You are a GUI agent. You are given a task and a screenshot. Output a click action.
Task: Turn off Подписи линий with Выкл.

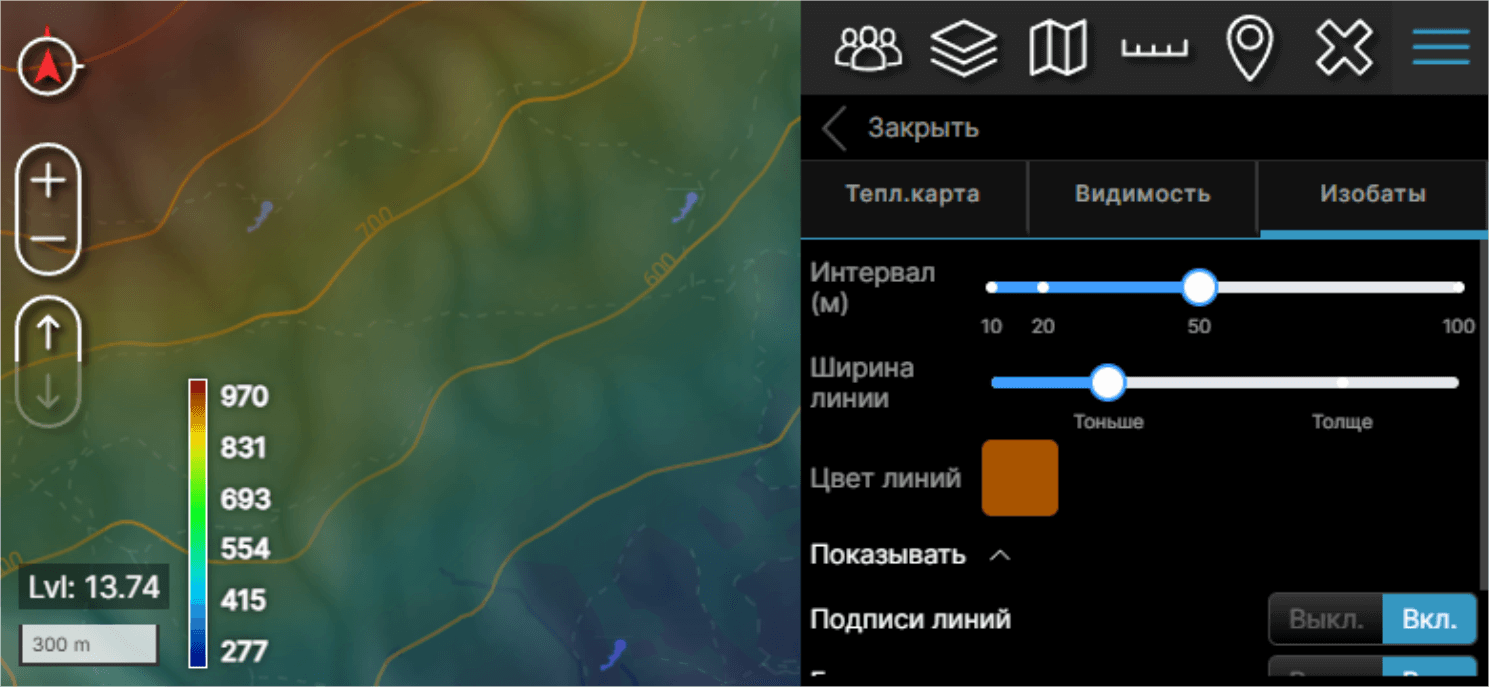(1326, 619)
